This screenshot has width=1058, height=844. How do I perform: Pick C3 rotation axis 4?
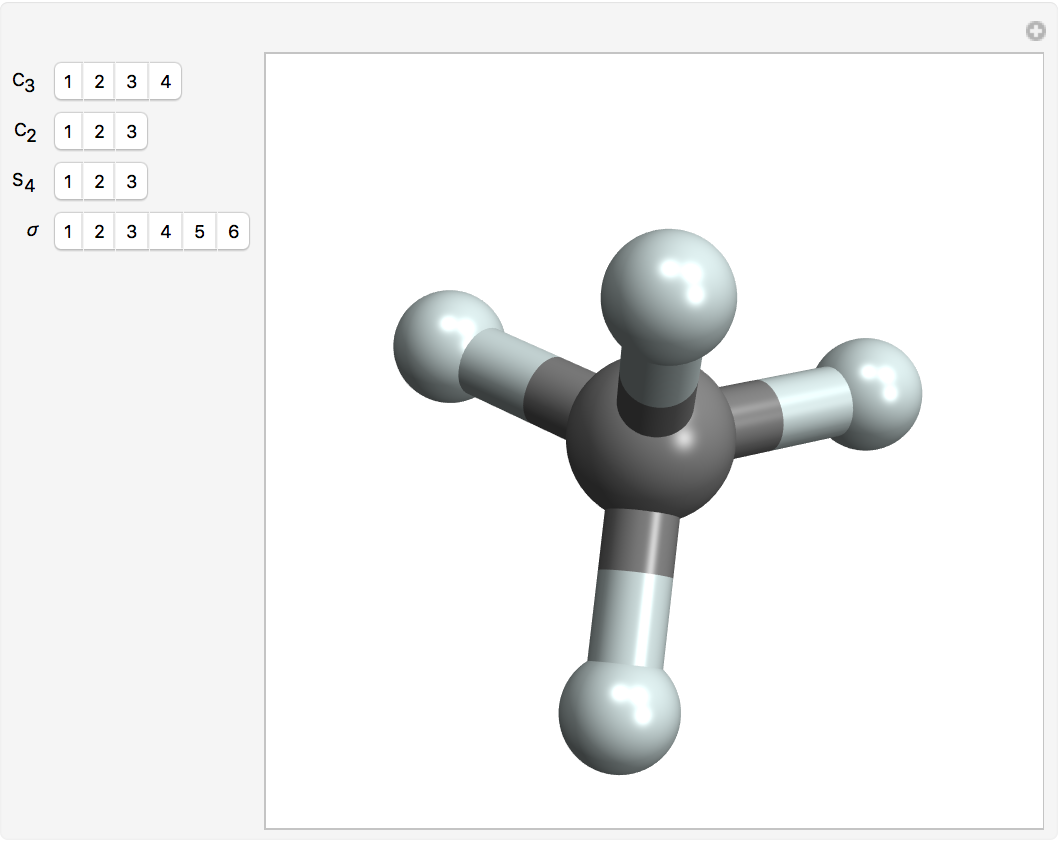tap(165, 82)
